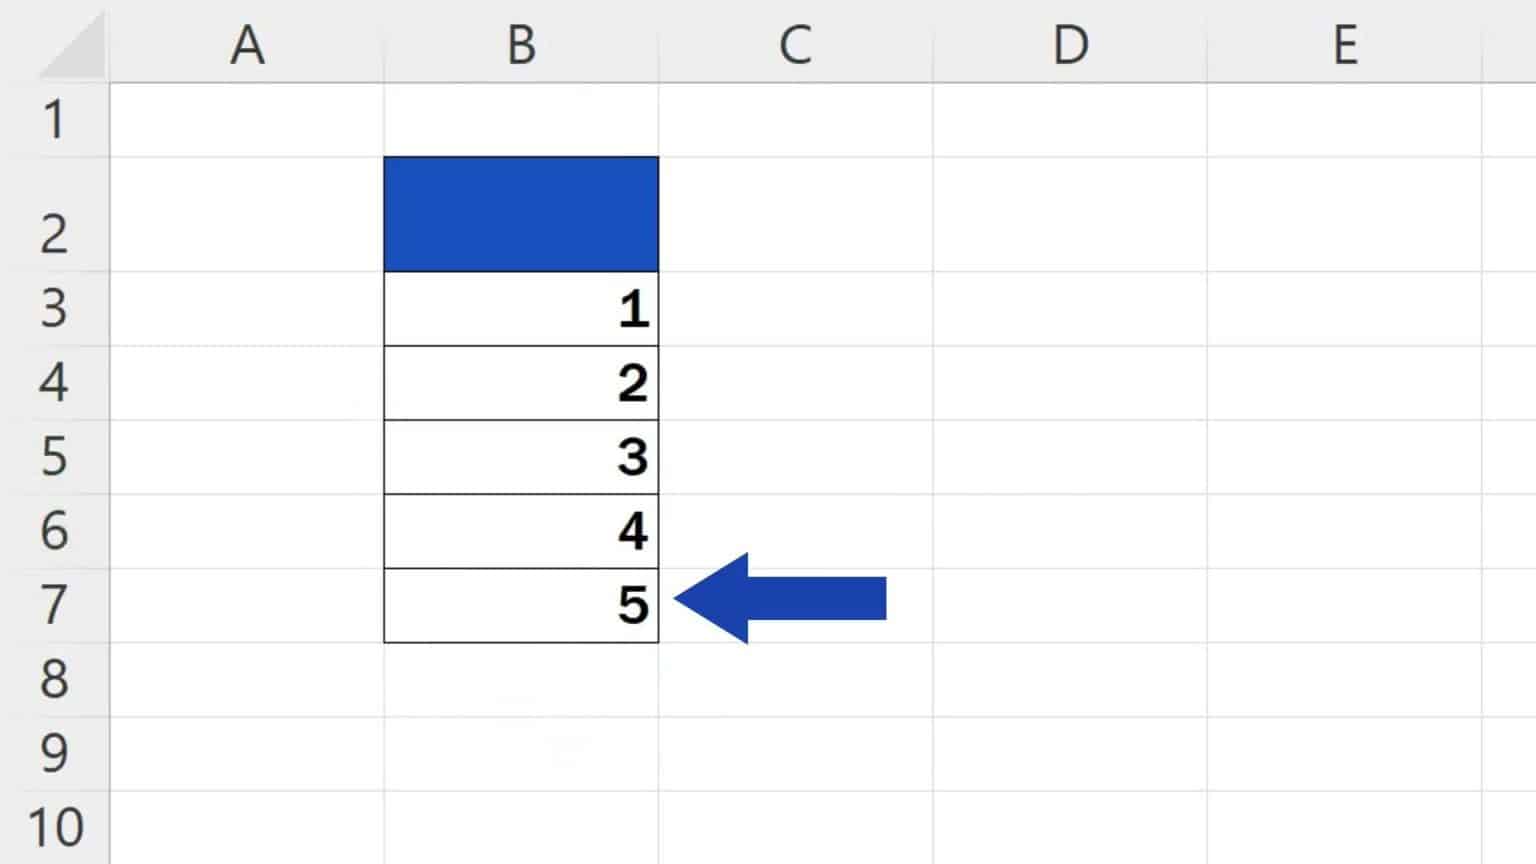
Task: Select column A header
Action: (247, 45)
